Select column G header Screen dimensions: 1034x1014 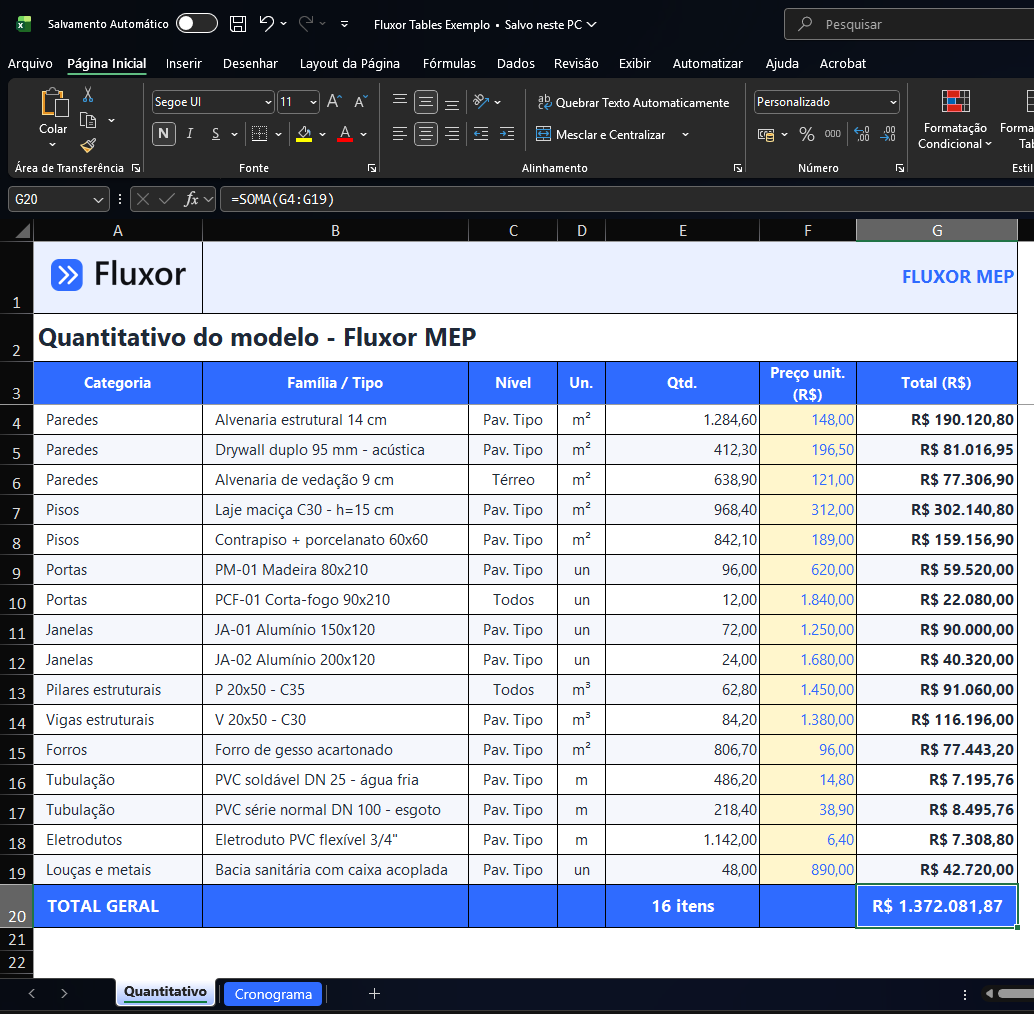(936, 231)
